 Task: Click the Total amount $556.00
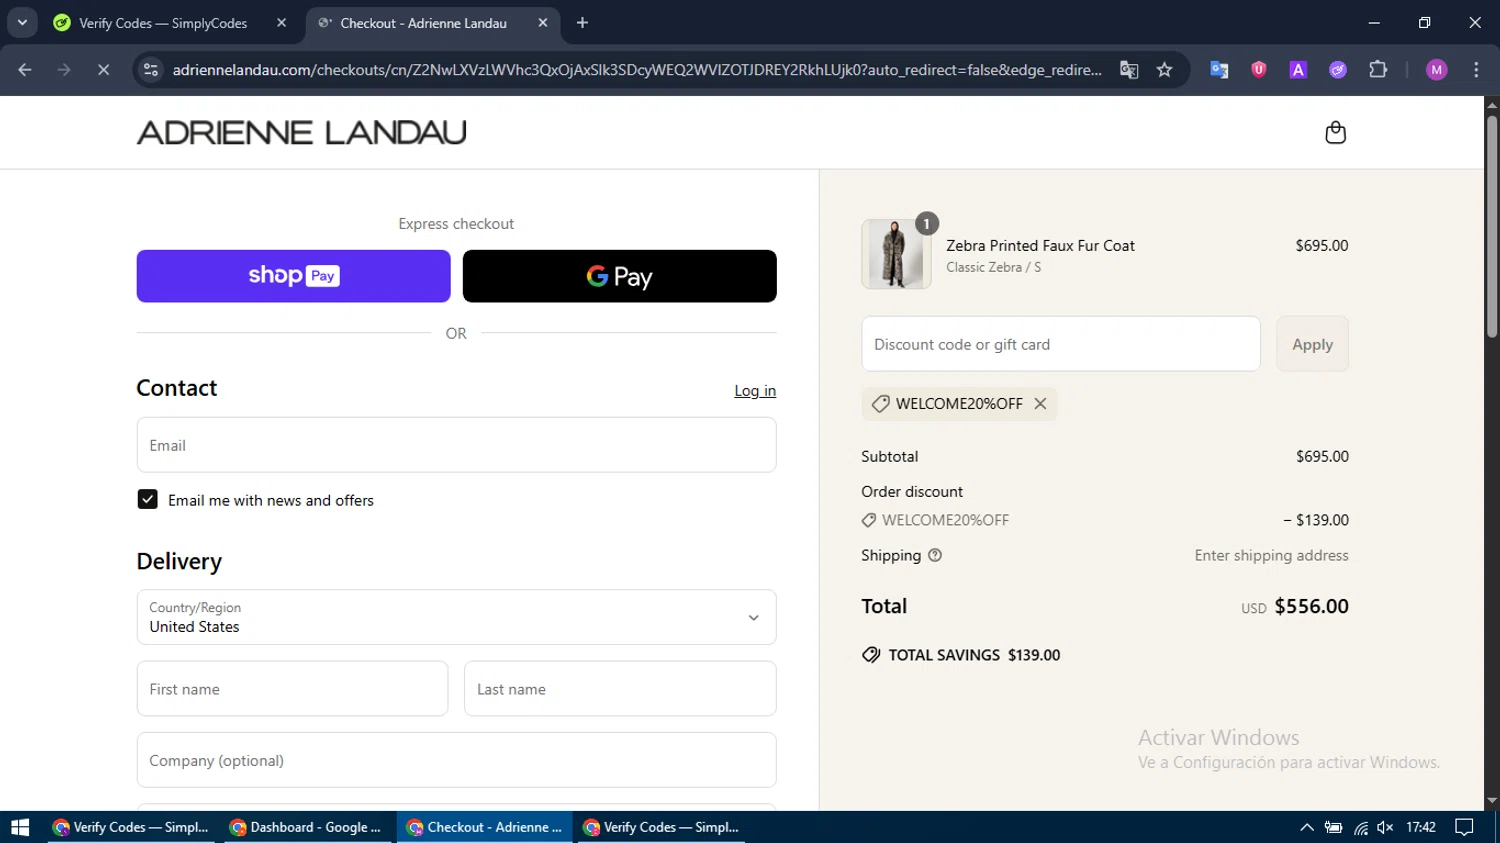[1311, 607]
